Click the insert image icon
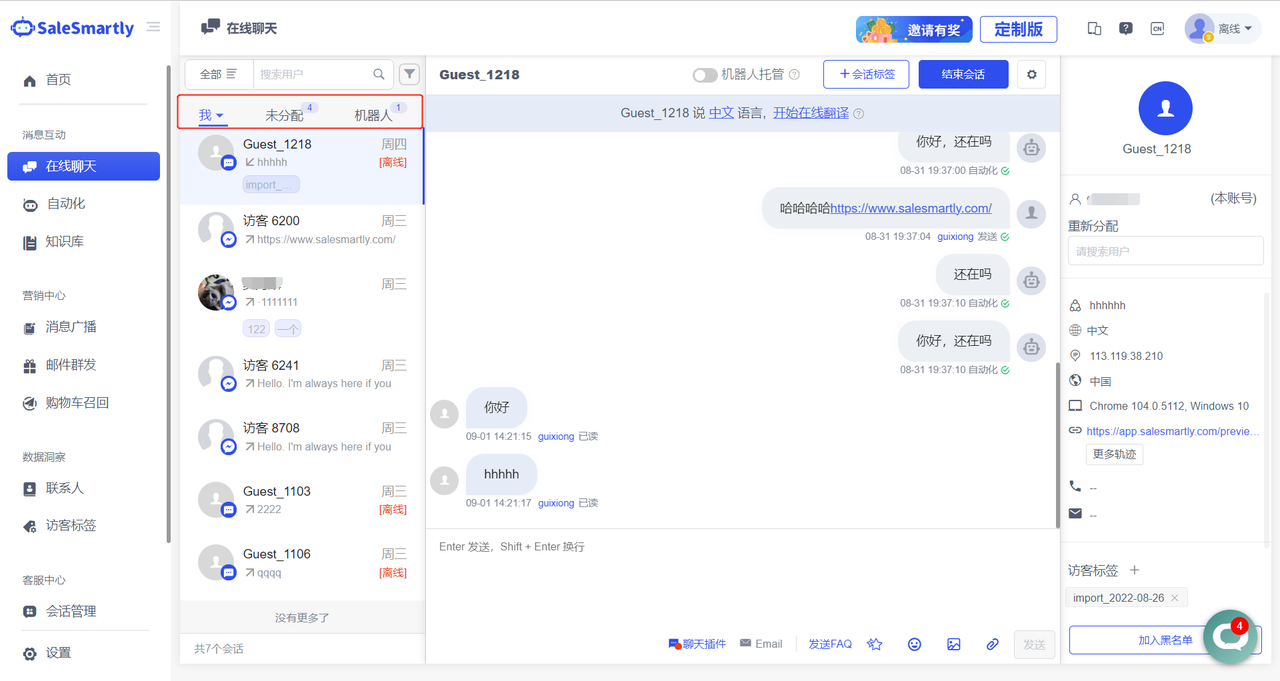 pos(953,644)
